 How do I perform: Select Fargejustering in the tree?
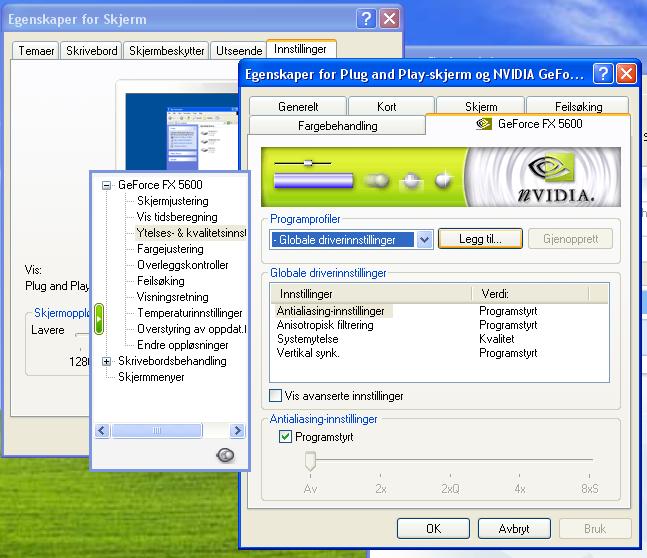(x=170, y=249)
